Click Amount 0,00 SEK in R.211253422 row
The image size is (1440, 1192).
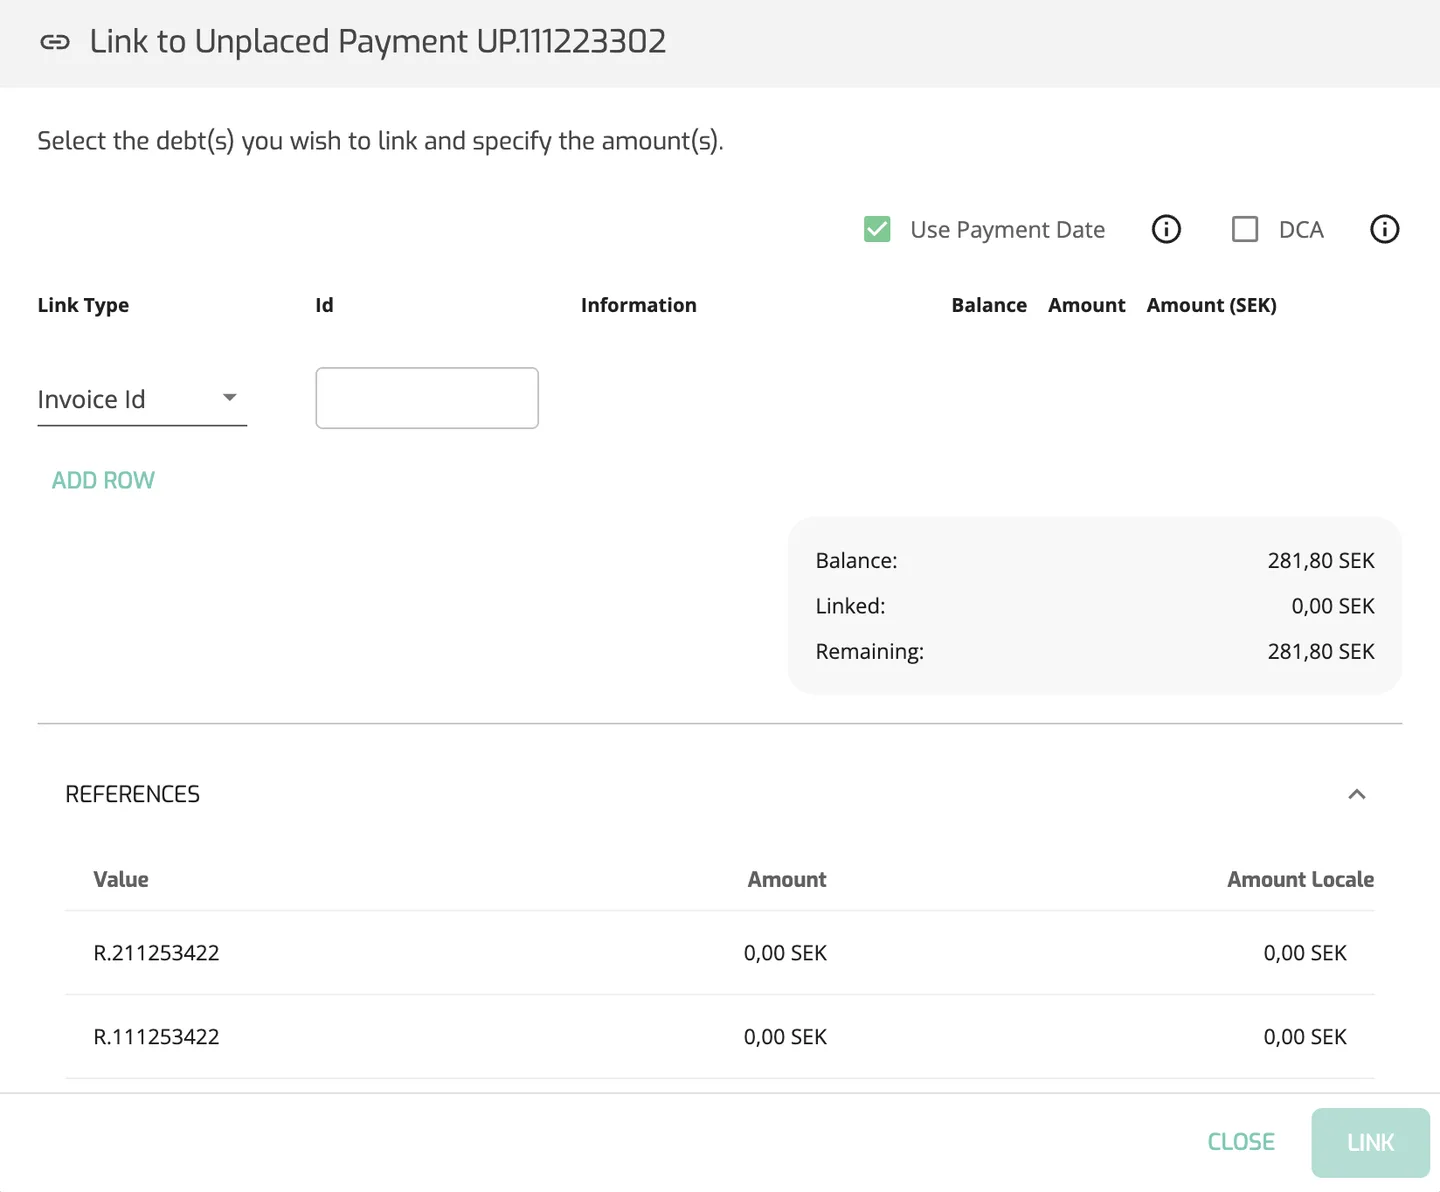tap(785, 953)
